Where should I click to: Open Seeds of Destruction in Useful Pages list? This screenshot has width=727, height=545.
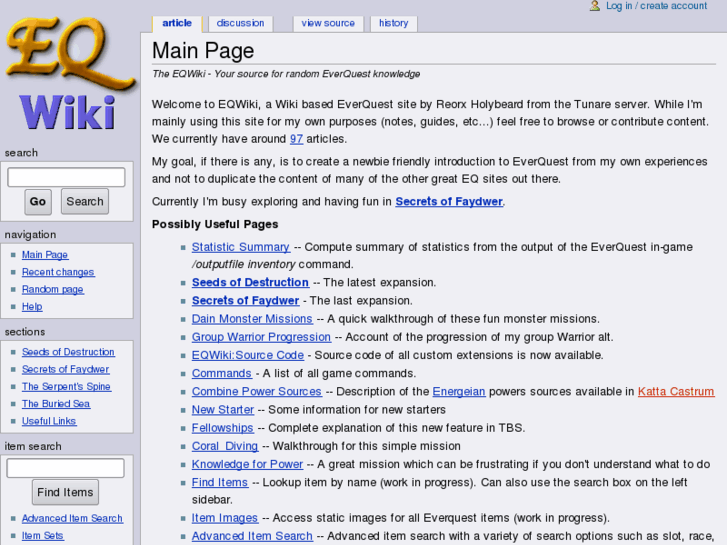click(x=250, y=282)
